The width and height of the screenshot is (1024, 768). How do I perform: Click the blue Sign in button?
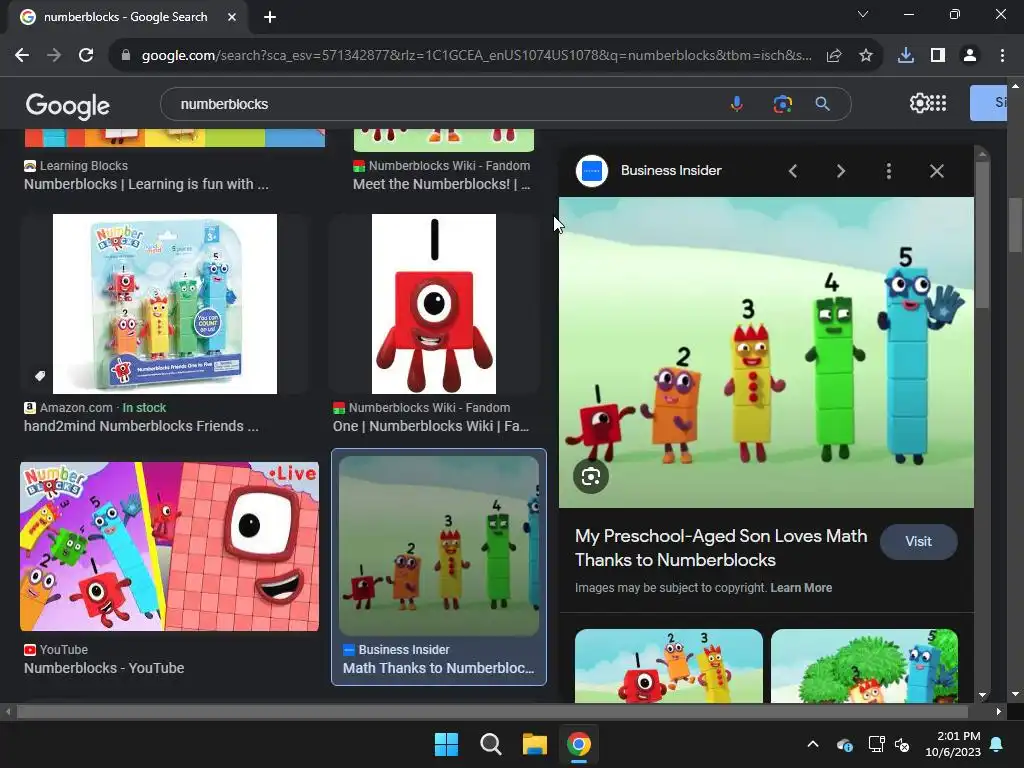pos(989,103)
